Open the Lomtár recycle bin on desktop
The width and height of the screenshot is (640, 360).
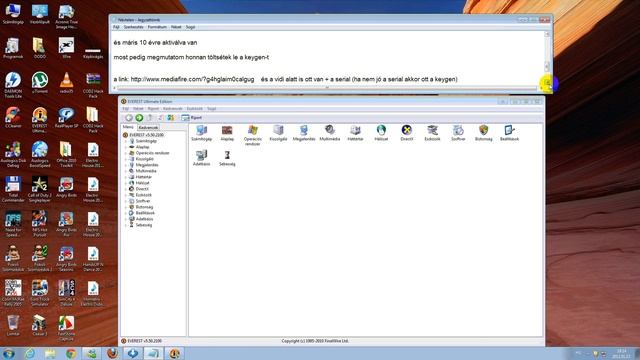pyautogui.click(x=13, y=325)
